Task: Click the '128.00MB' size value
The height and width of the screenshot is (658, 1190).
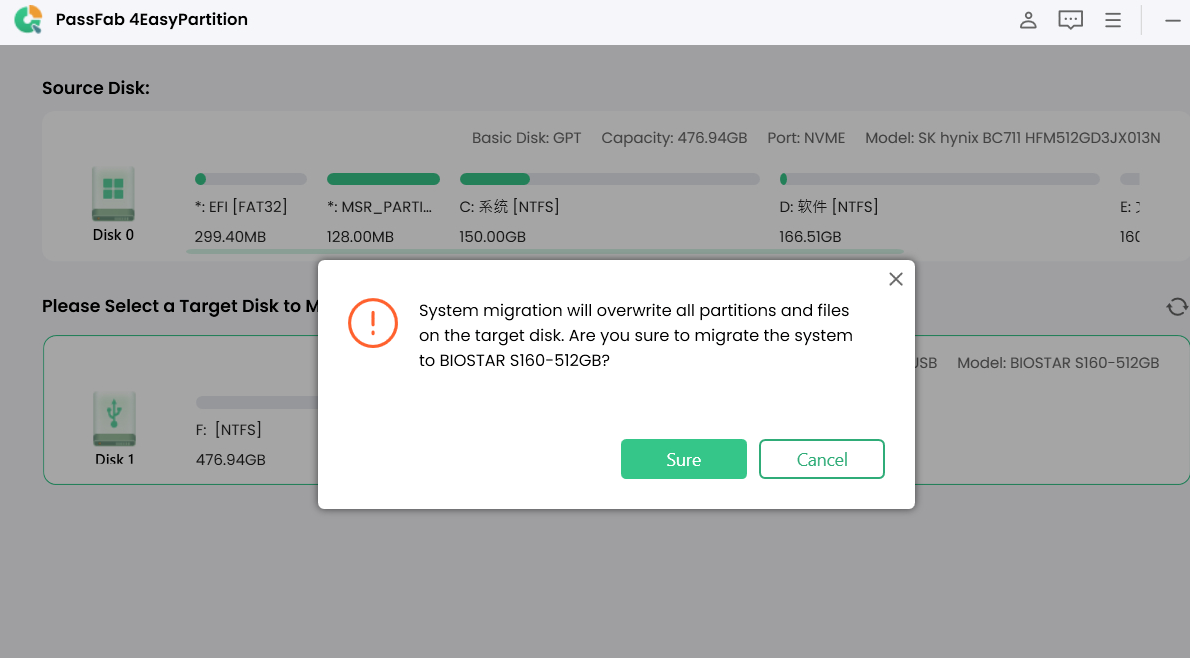Action: pyautogui.click(x=360, y=237)
